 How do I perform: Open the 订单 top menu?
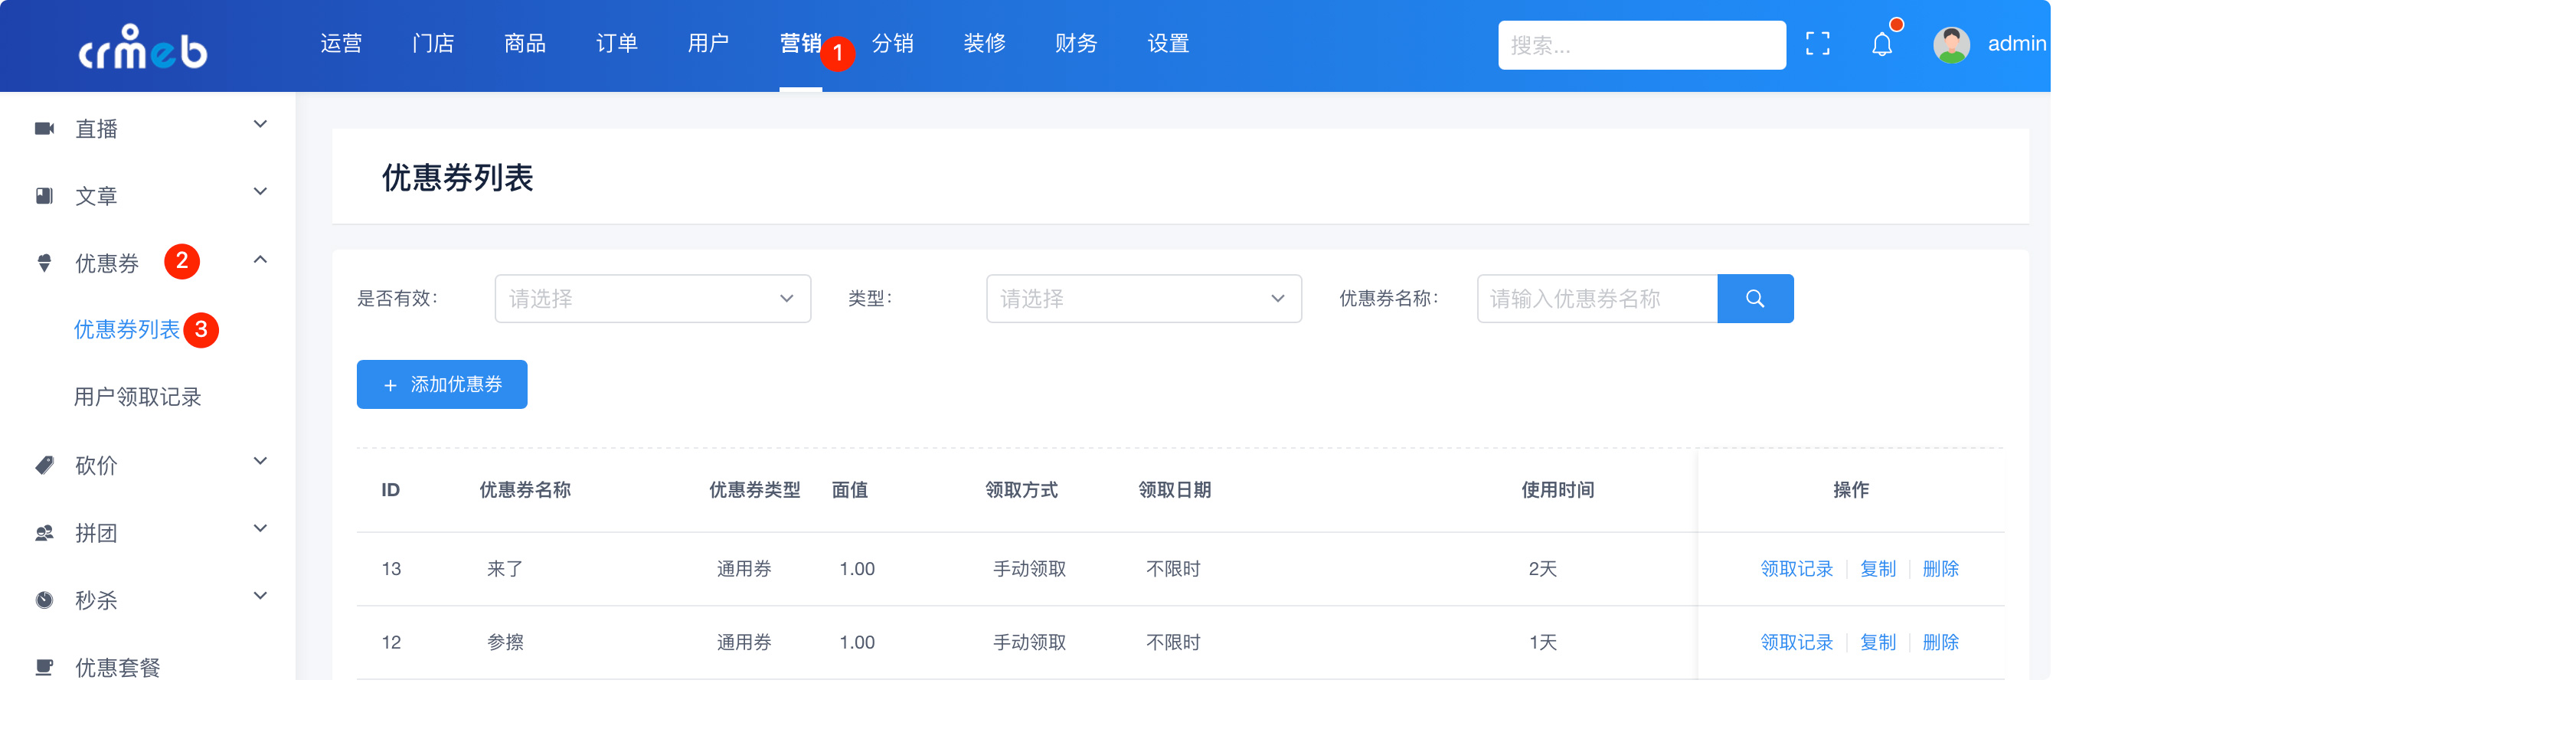[x=617, y=44]
